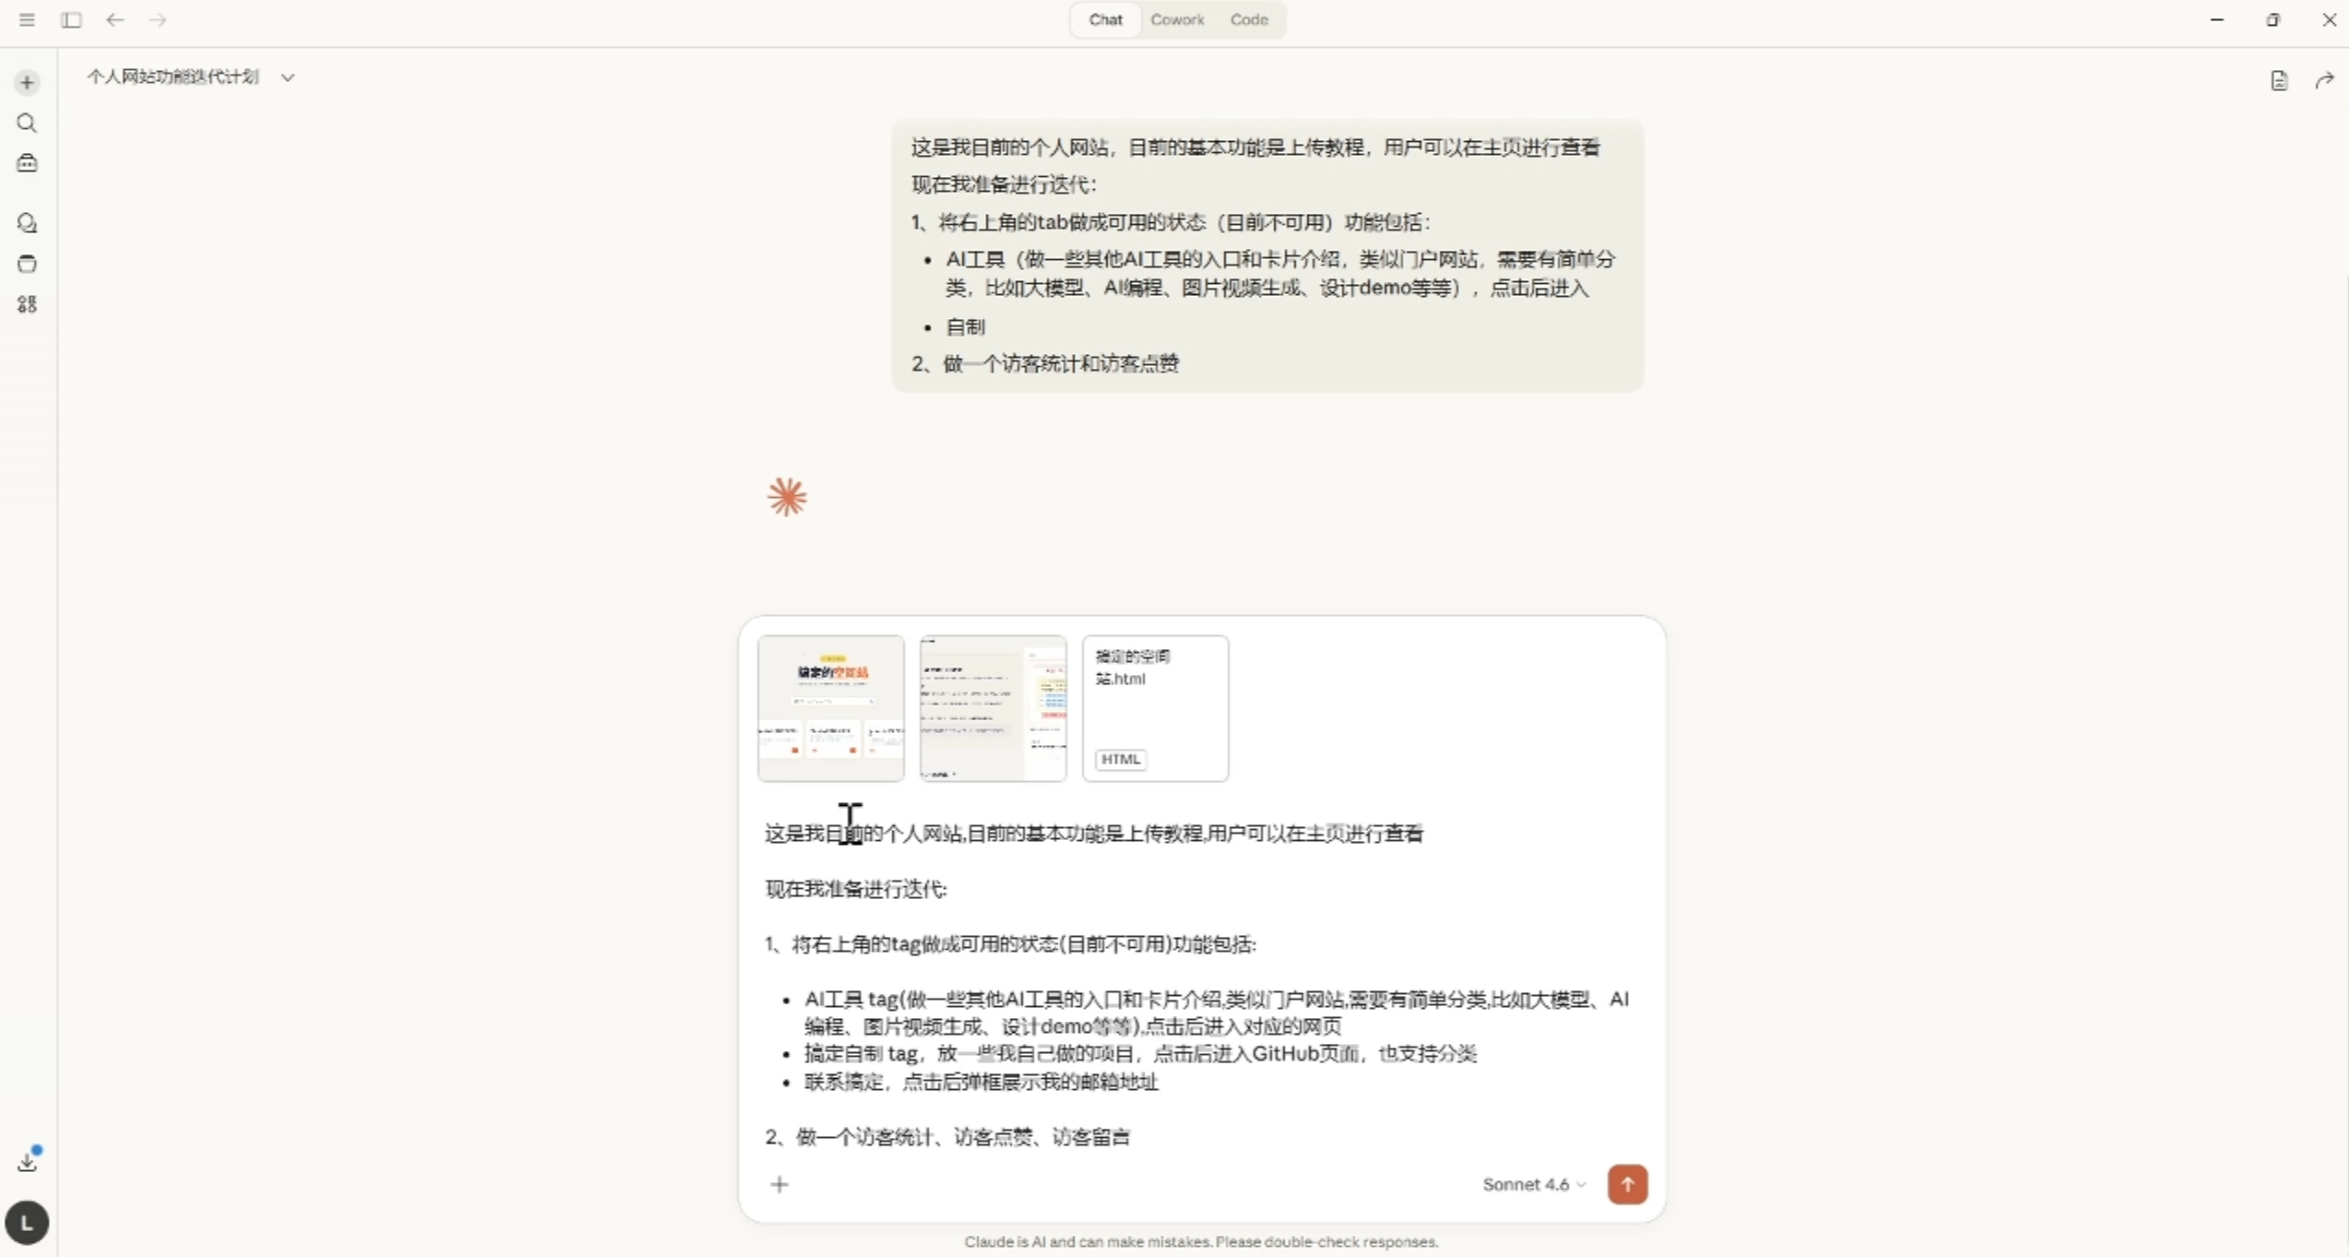Expand the conversation title dropdown chevron

(288, 77)
